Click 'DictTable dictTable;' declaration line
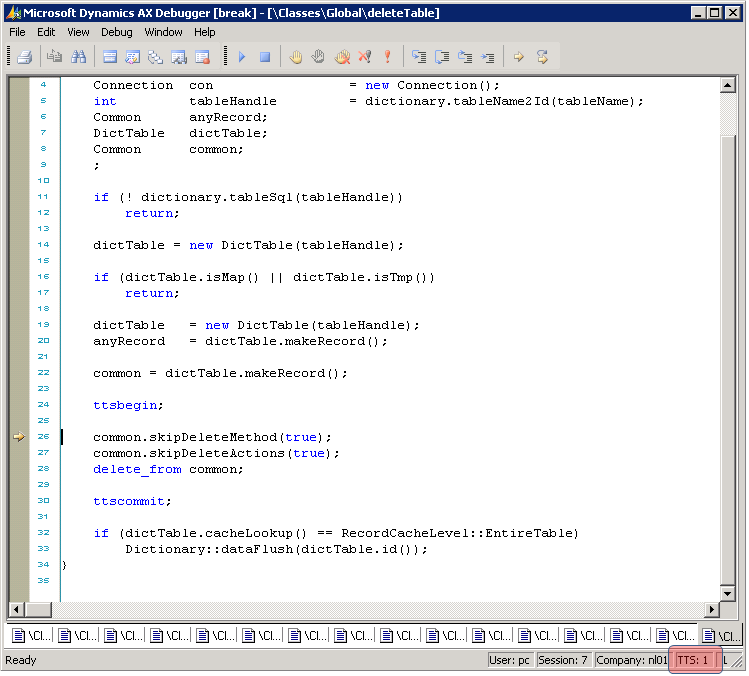 pos(180,133)
